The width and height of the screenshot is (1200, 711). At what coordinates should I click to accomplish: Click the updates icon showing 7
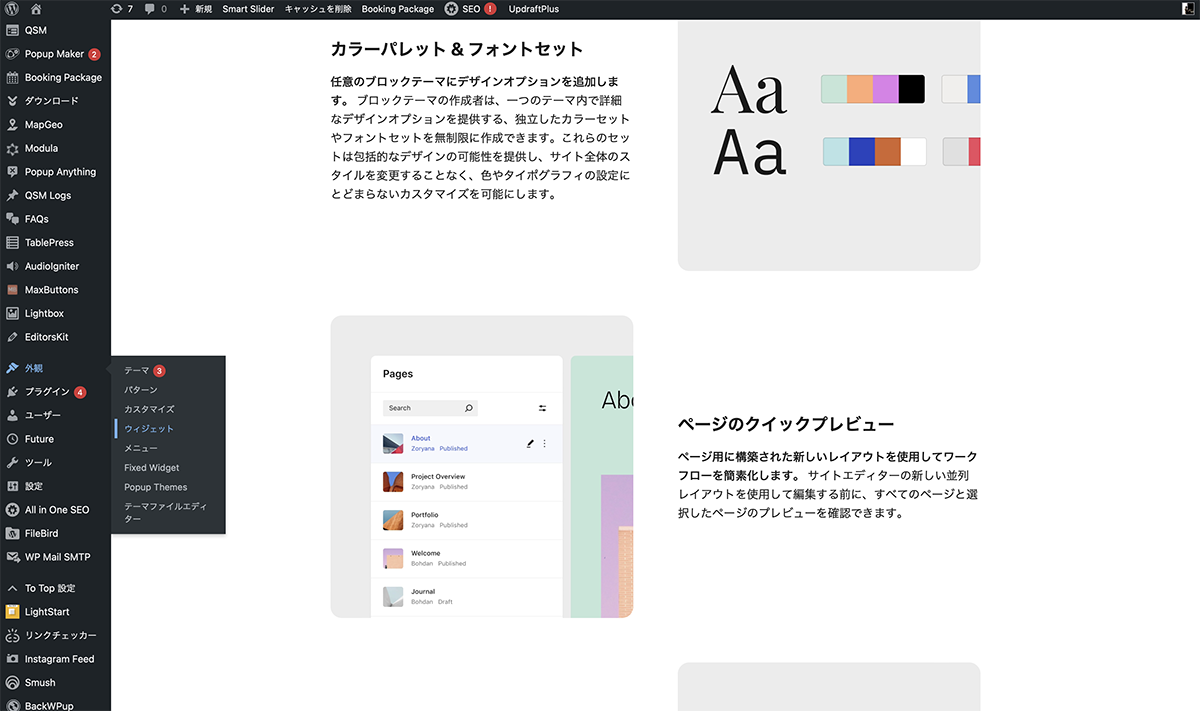point(121,9)
